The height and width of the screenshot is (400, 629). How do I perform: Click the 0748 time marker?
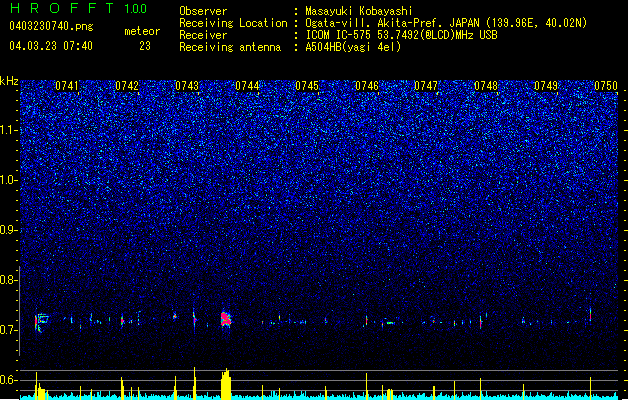486,86
